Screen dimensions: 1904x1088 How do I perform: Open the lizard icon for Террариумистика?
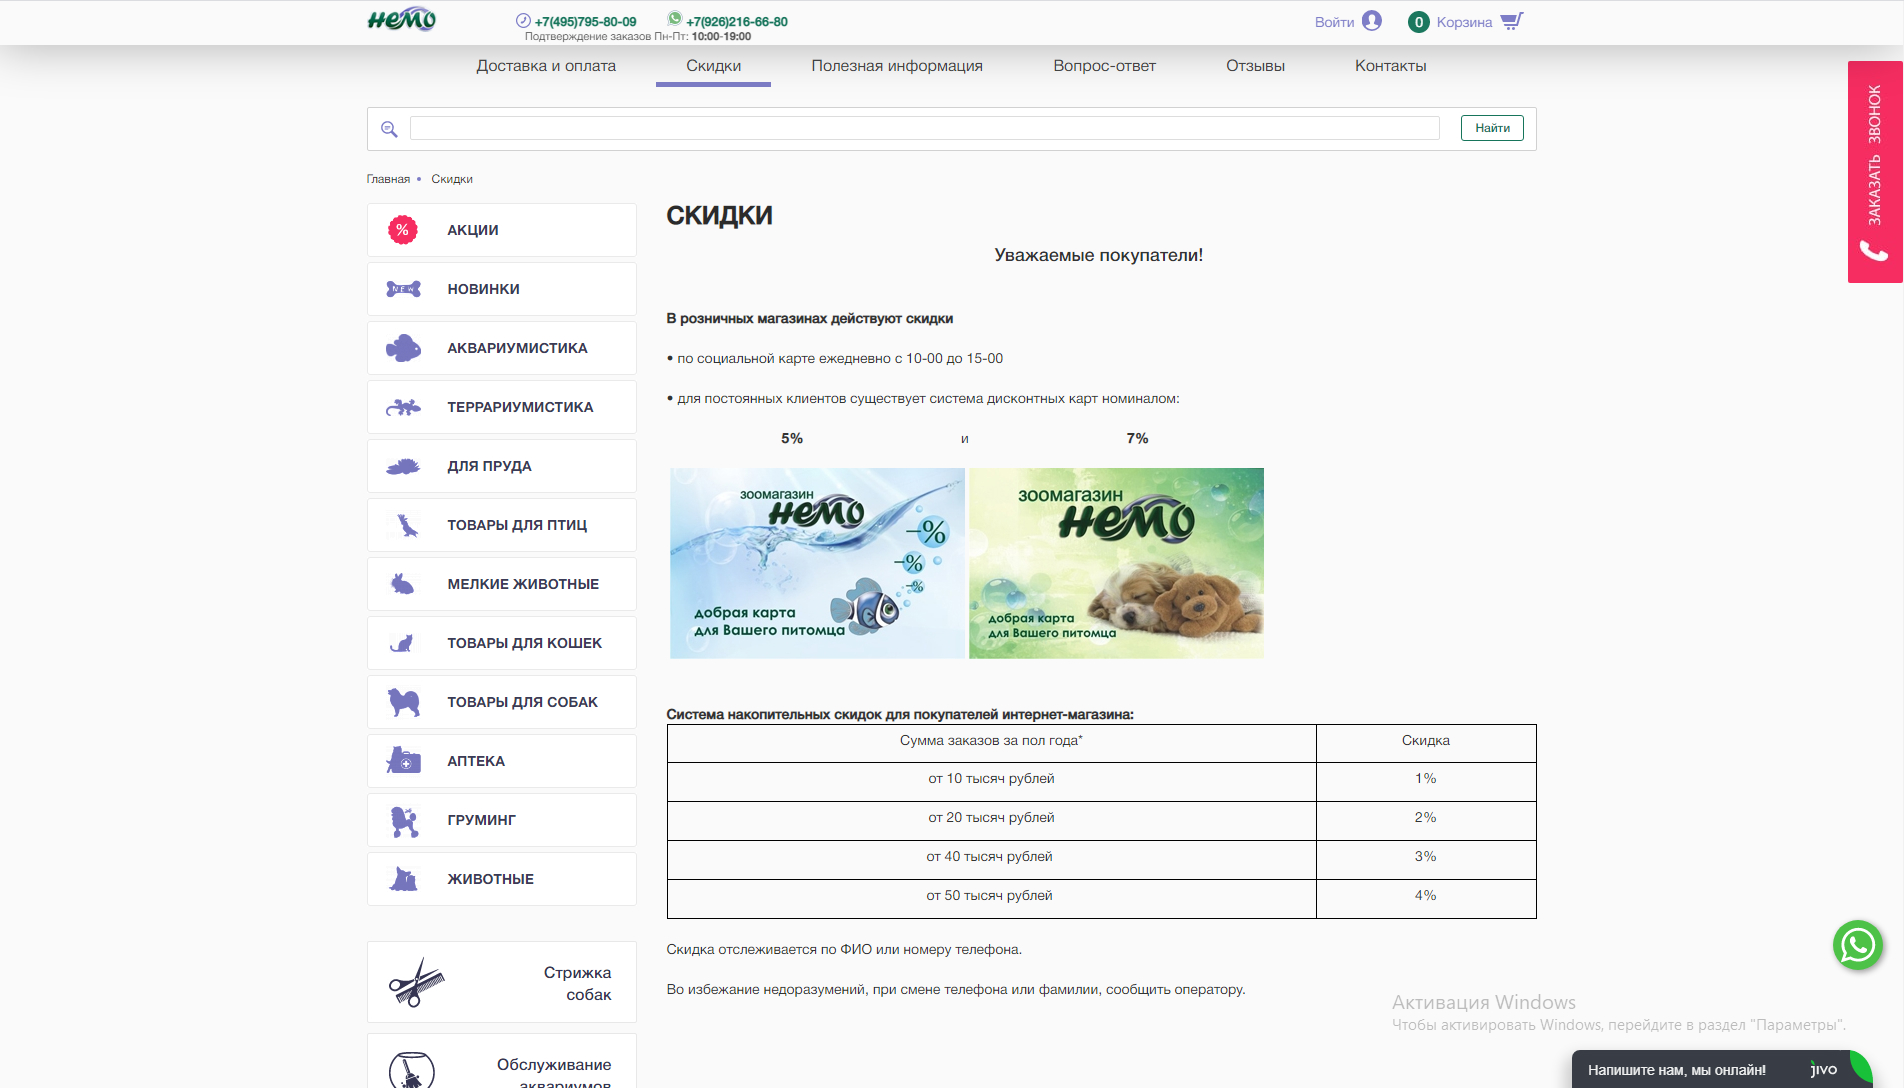403,407
